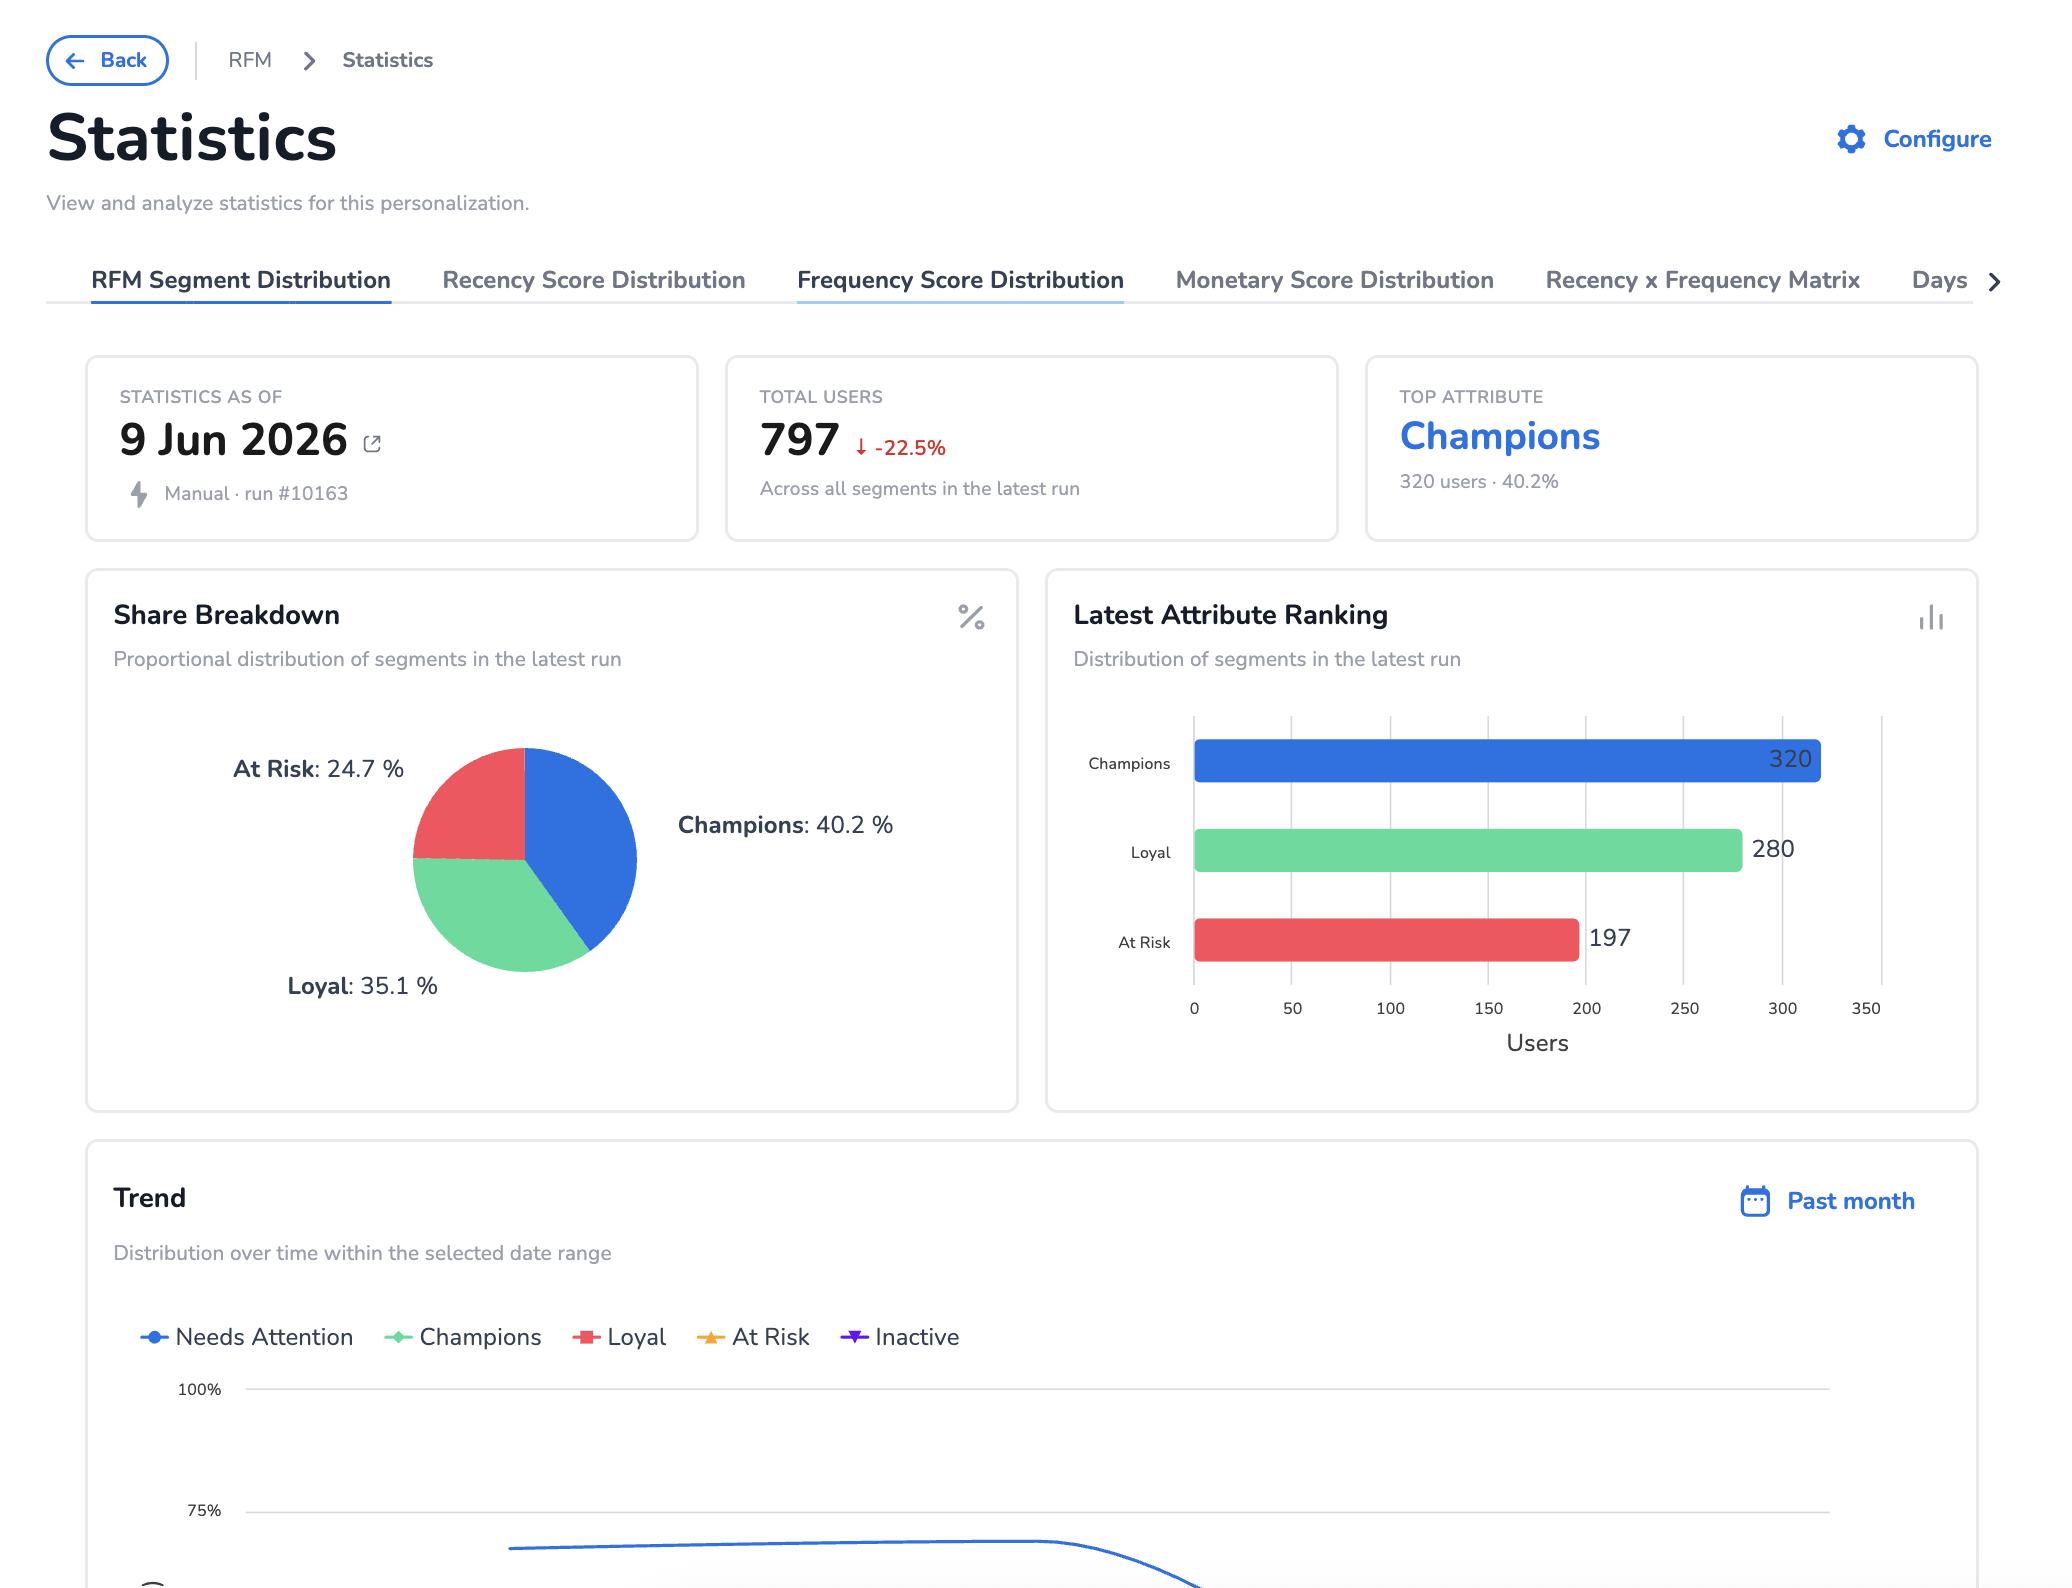2072x1588 pixels.
Task: Switch to Recency Score Distribution tab
Action: click(594, 280)
